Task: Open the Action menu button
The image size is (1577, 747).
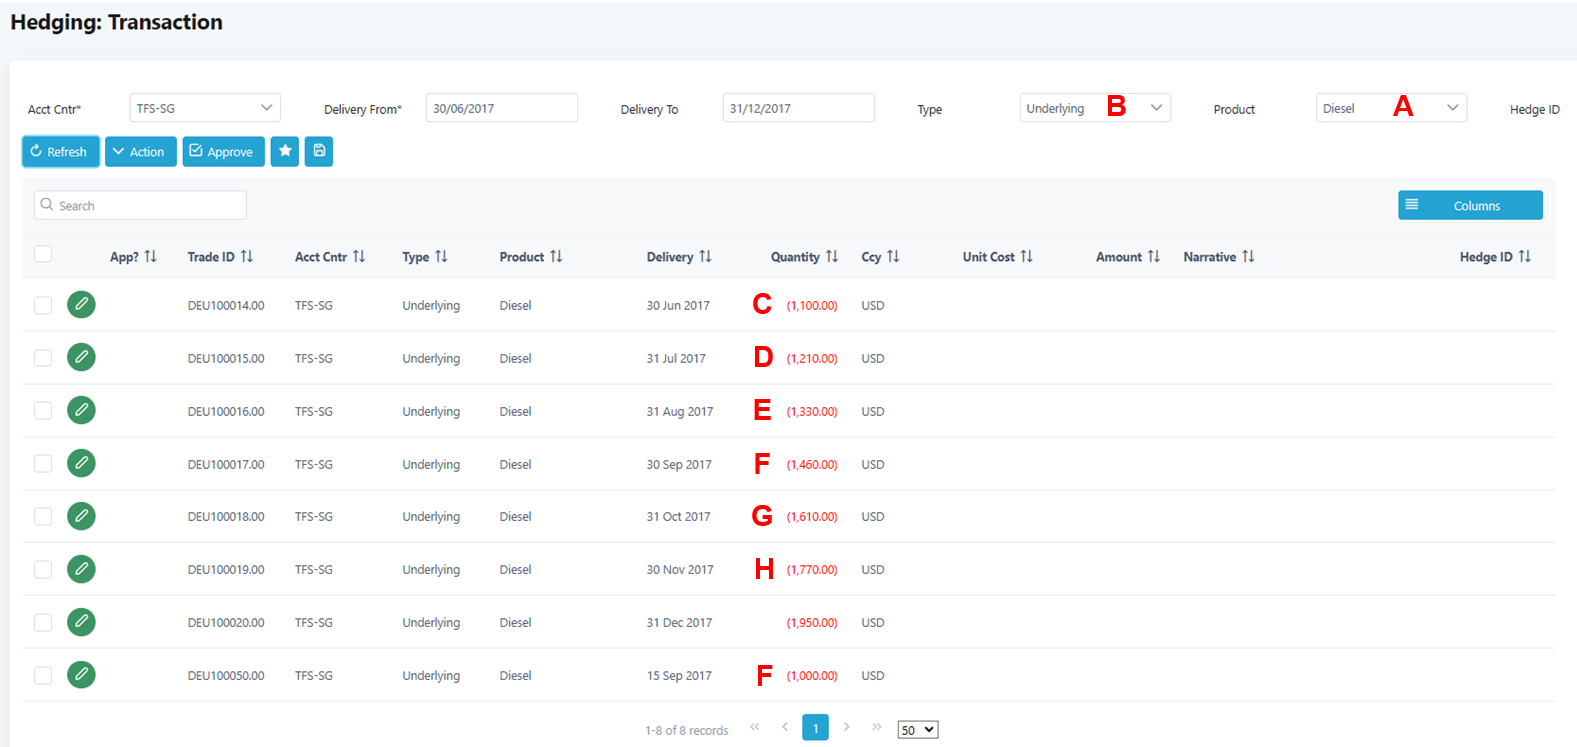Action: [140, 151]
